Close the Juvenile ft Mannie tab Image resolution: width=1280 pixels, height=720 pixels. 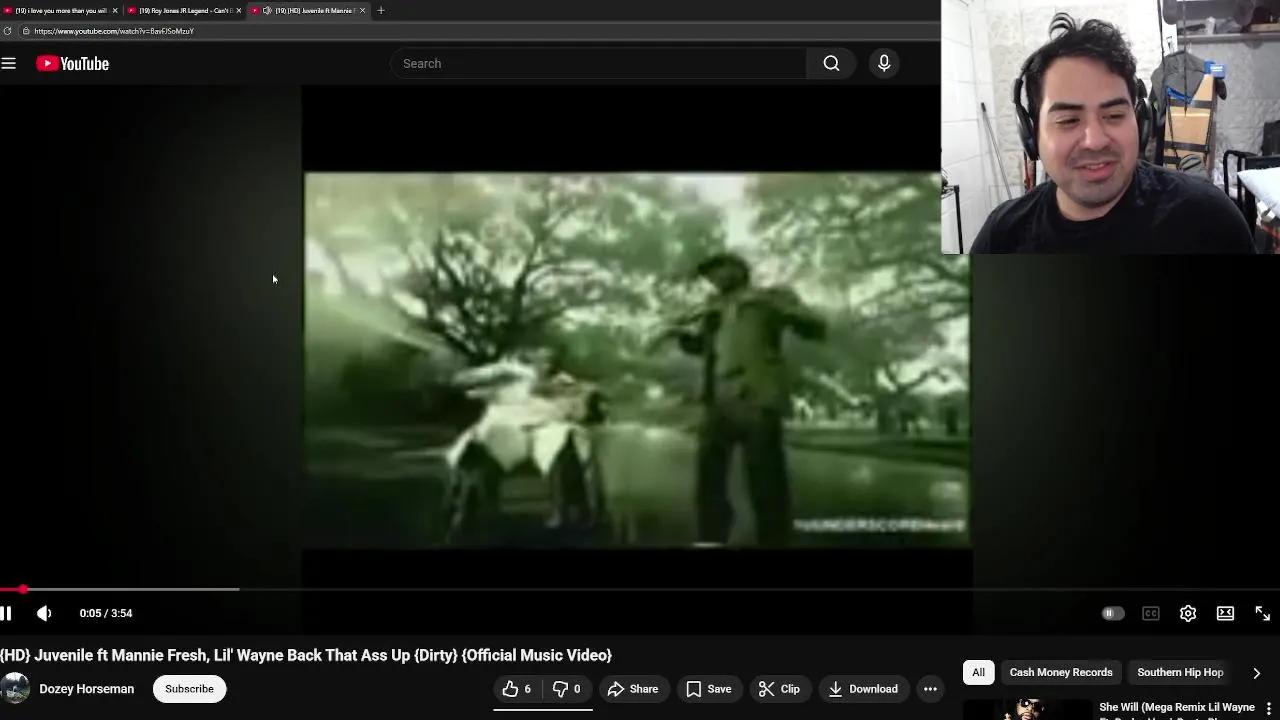[362, 10]
